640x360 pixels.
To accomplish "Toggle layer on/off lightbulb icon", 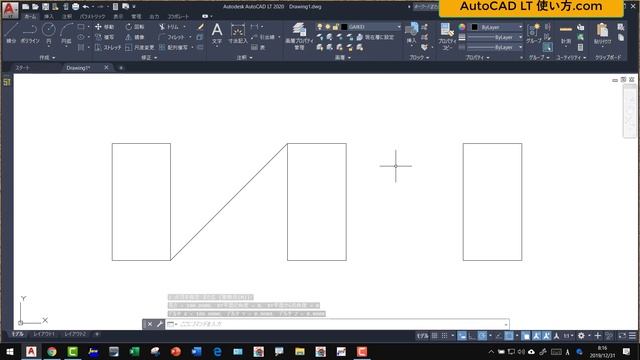I will [x=320, y=27].
